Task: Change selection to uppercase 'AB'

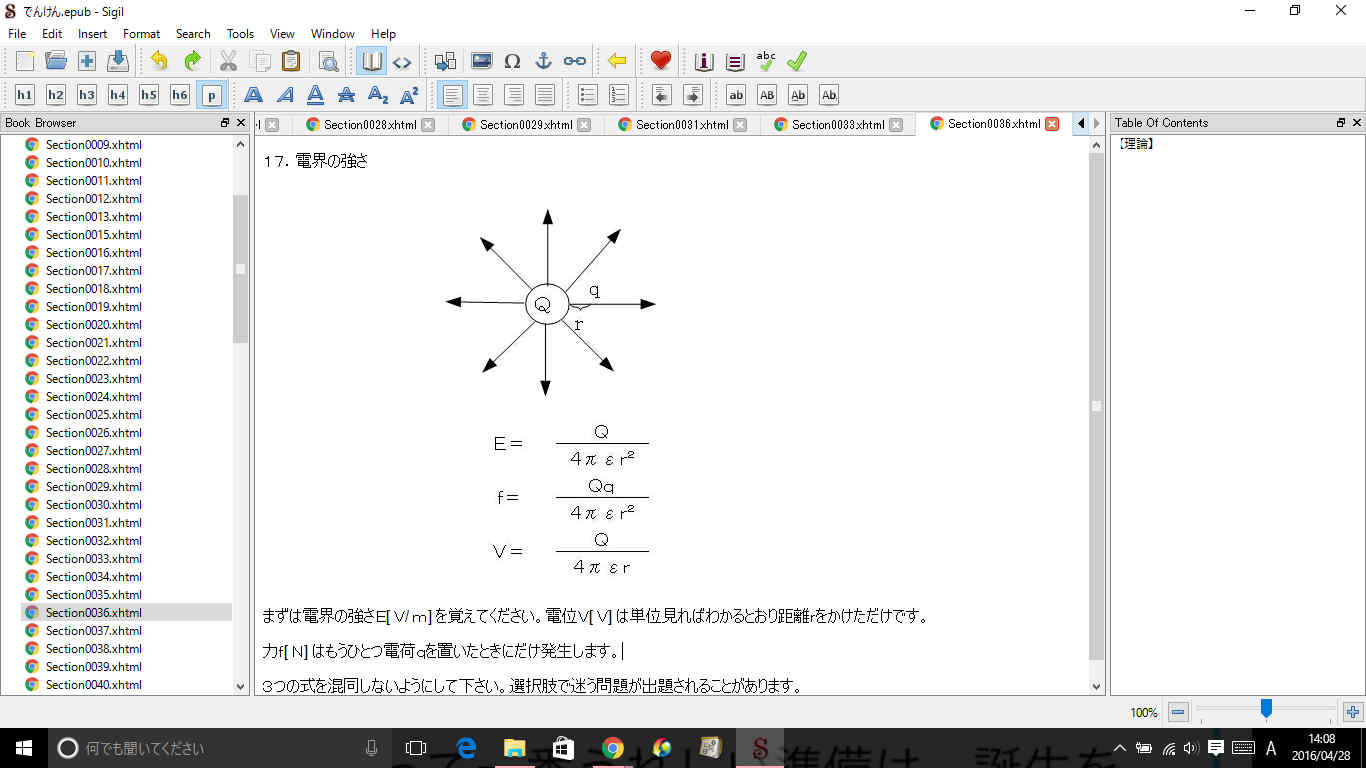Action: (x=767, y=95)
